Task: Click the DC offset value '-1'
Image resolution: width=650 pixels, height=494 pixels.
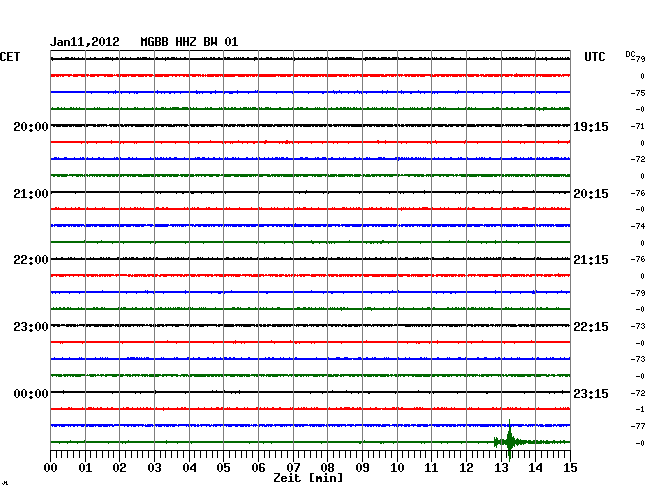Action: click(x=640, y=409)
